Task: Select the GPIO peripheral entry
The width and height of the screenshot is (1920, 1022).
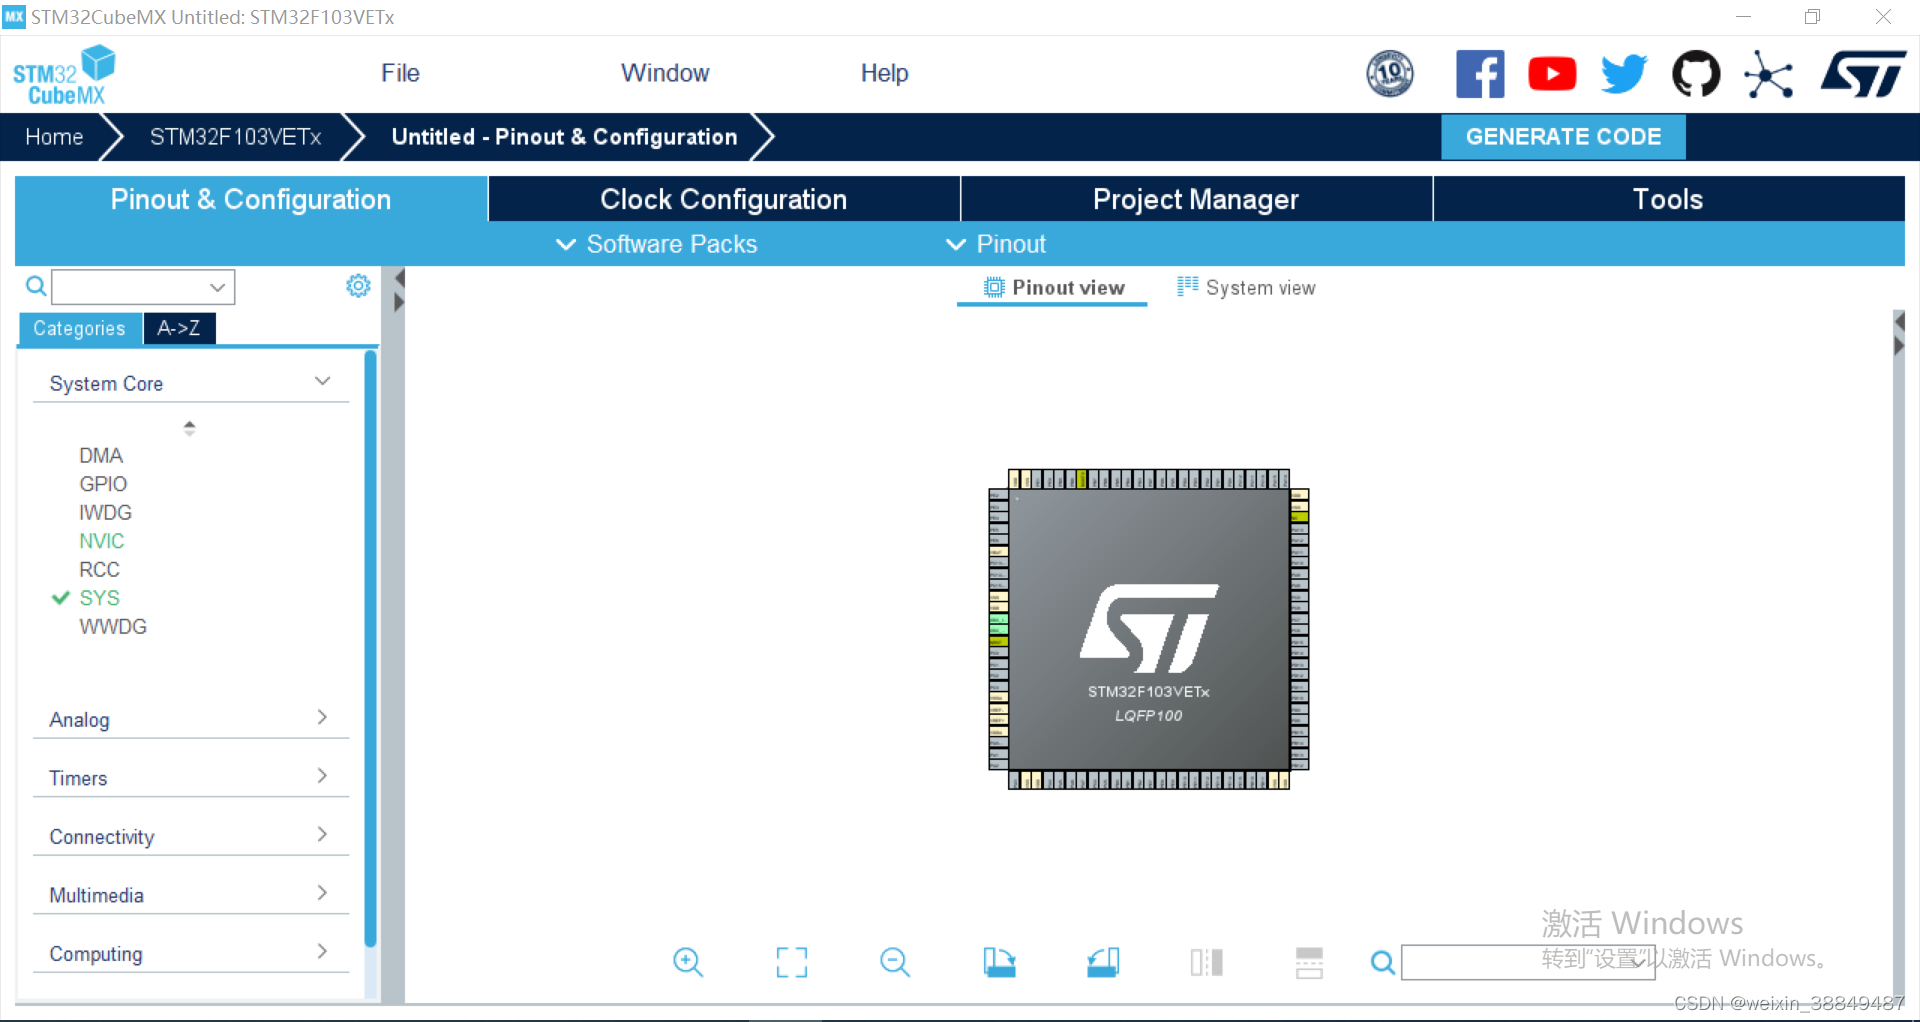Action: (104, 483)
